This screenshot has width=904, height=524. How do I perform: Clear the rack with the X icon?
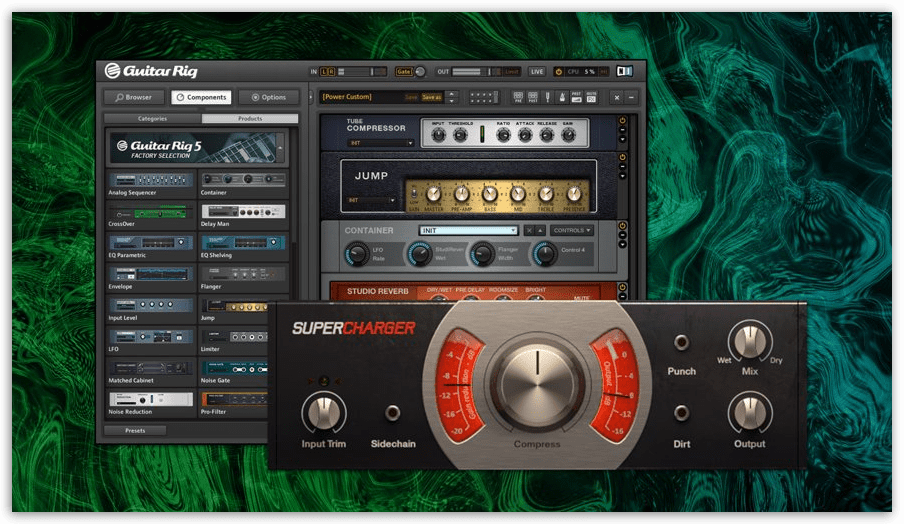[x=617, y=97]
